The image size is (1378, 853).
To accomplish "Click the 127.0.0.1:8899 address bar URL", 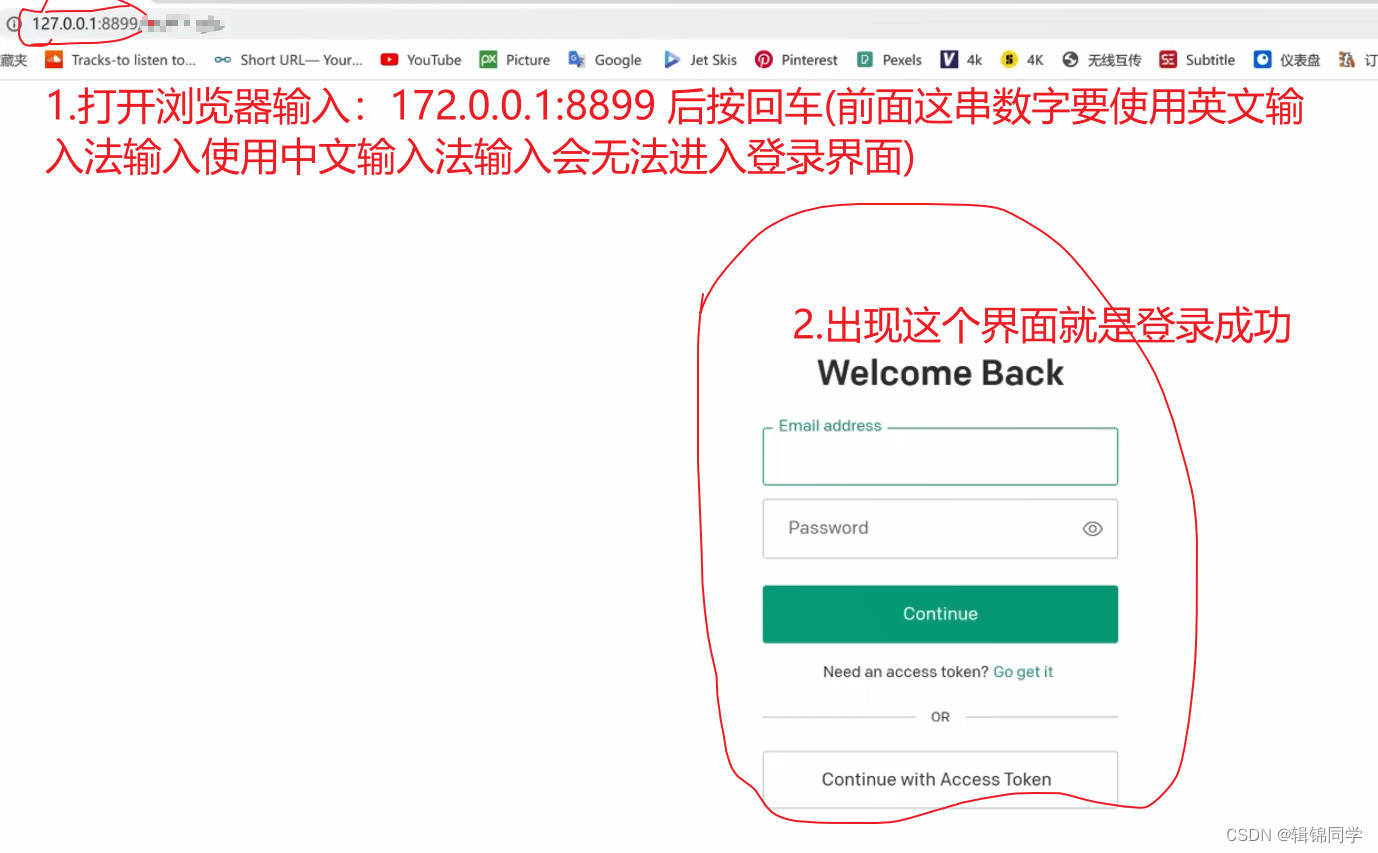I will pyautogui.click(x=85, y=23).
